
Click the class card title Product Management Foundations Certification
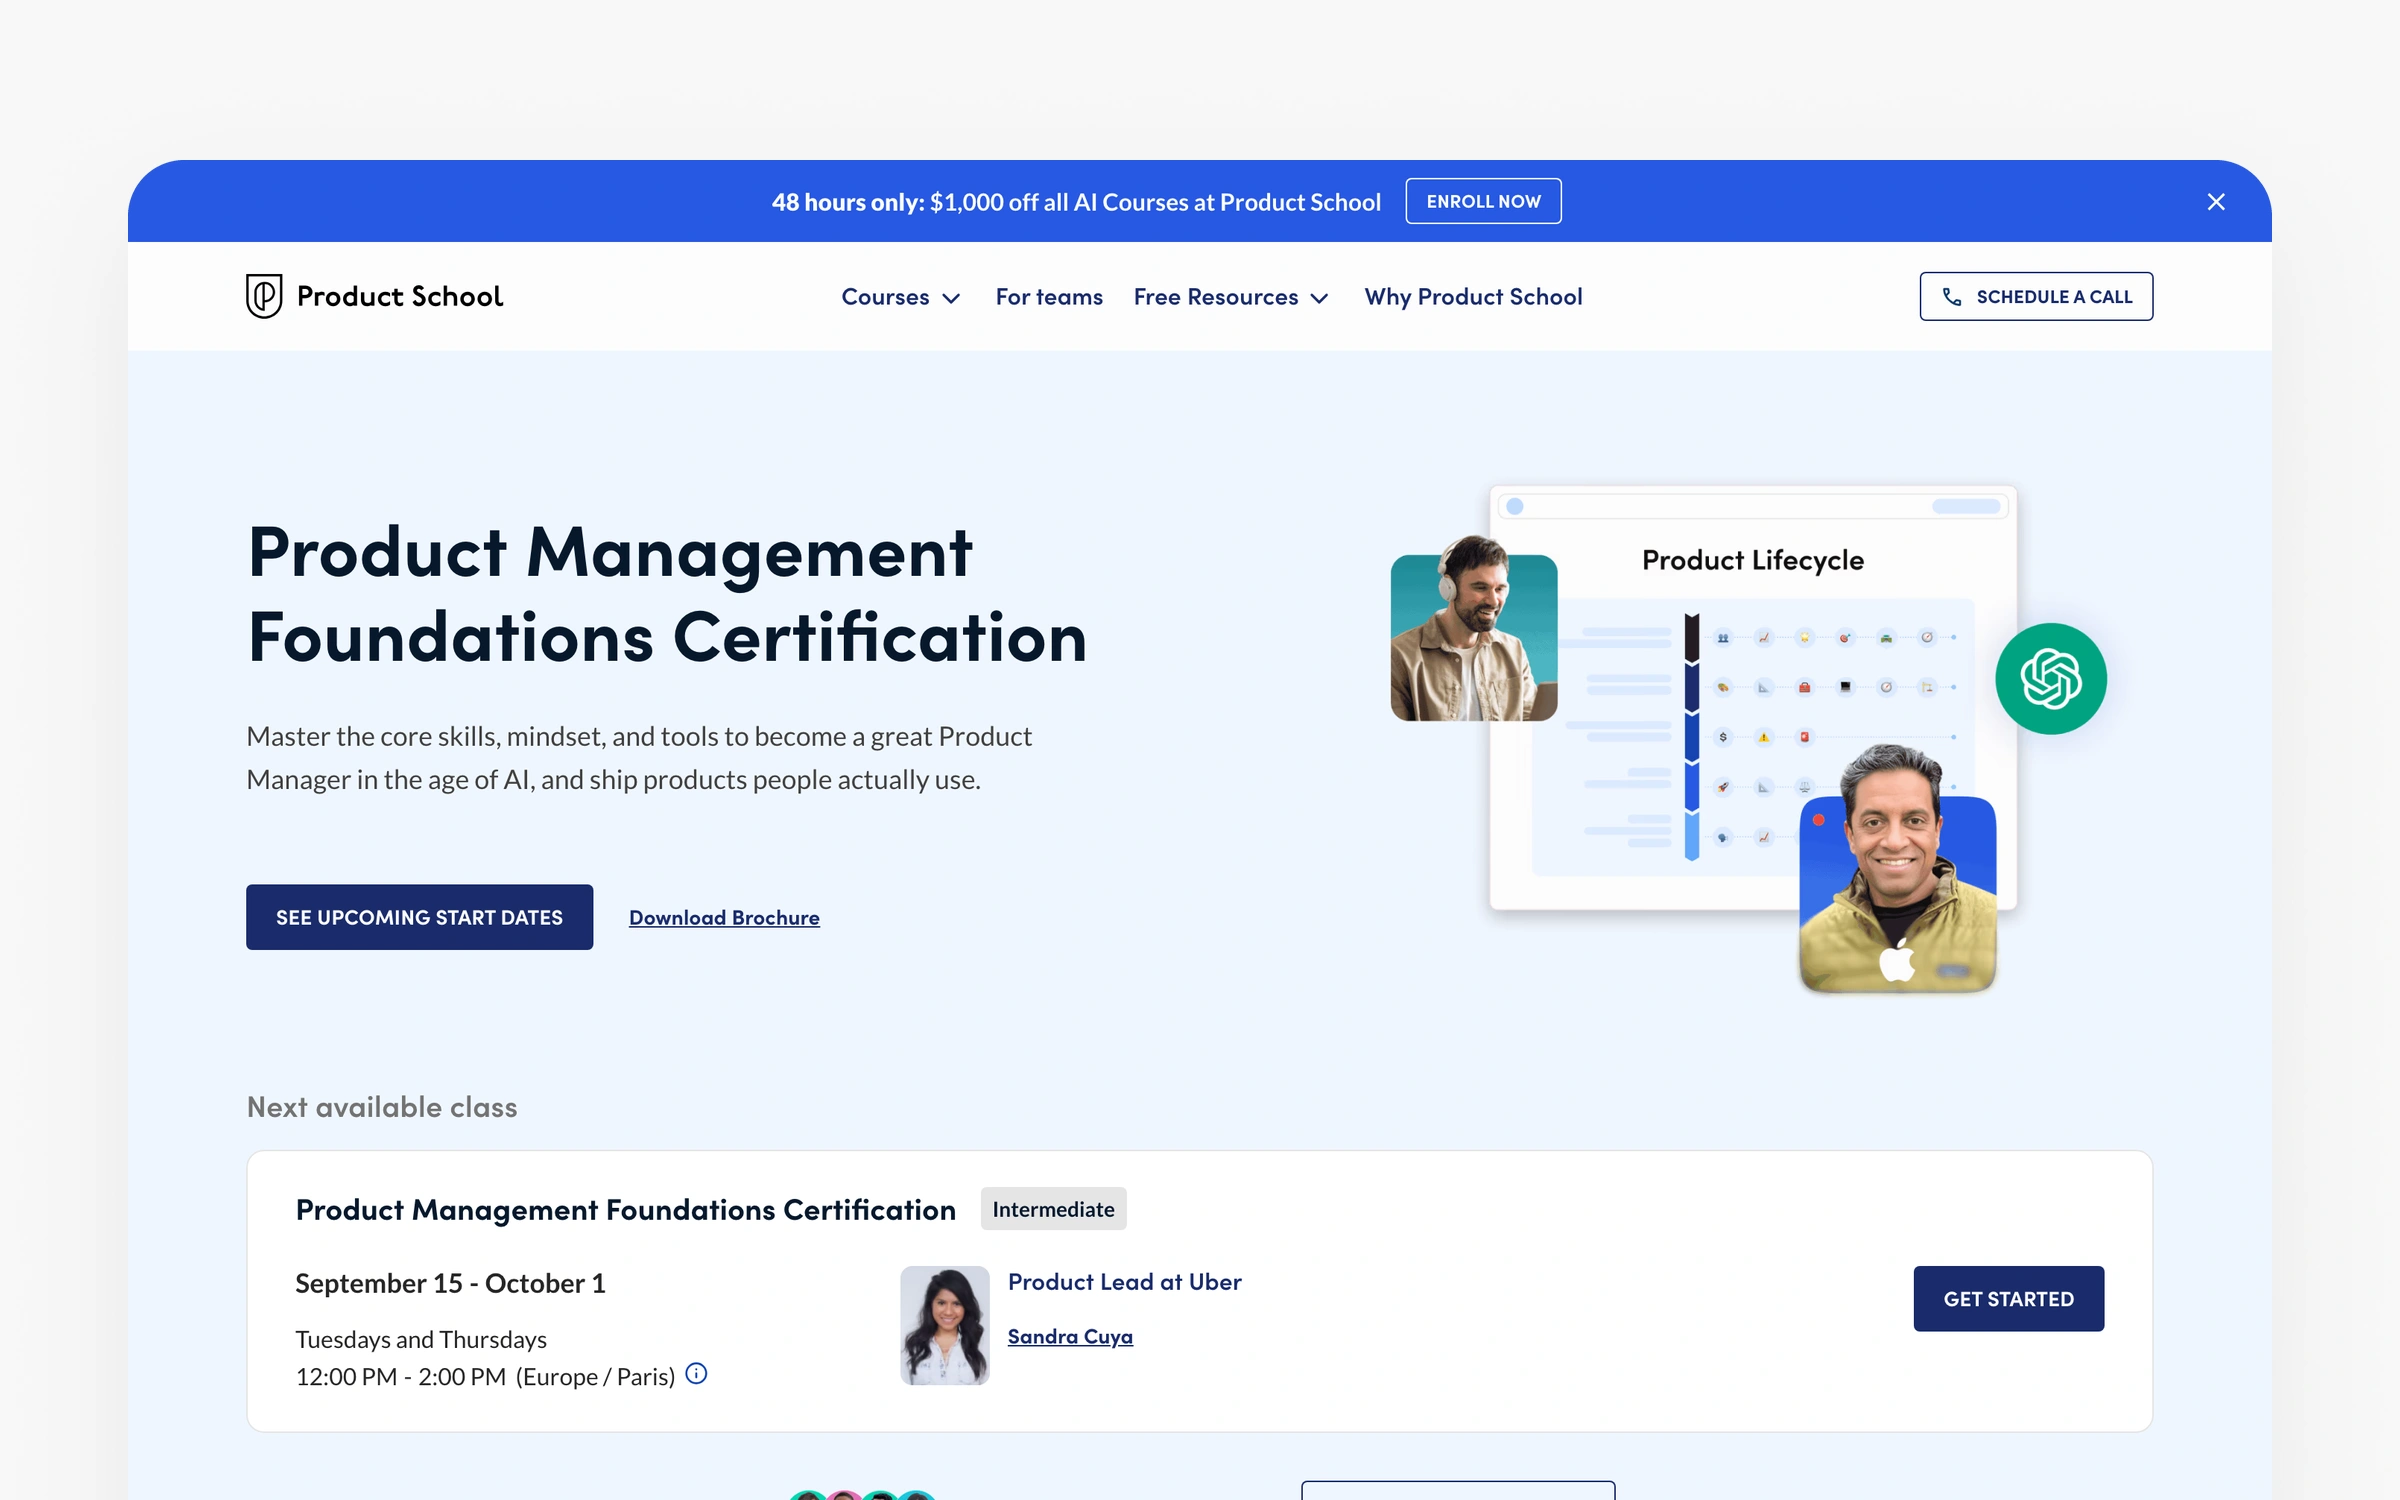tap(626, 1210)
